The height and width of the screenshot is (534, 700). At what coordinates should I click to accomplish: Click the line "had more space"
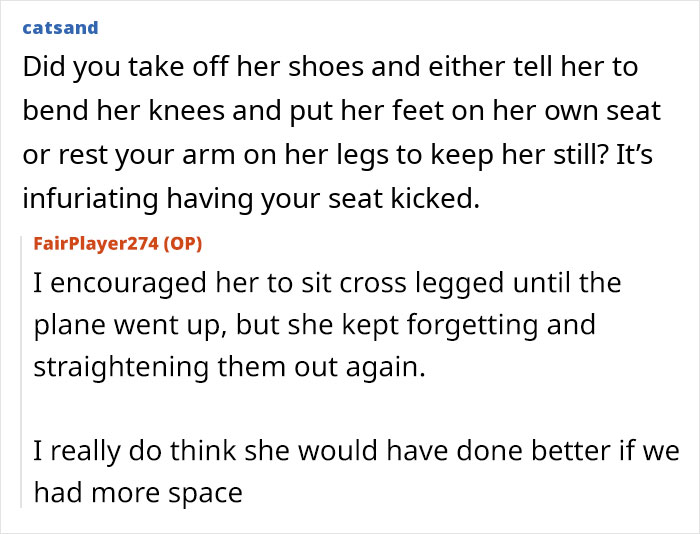point(138,493)
